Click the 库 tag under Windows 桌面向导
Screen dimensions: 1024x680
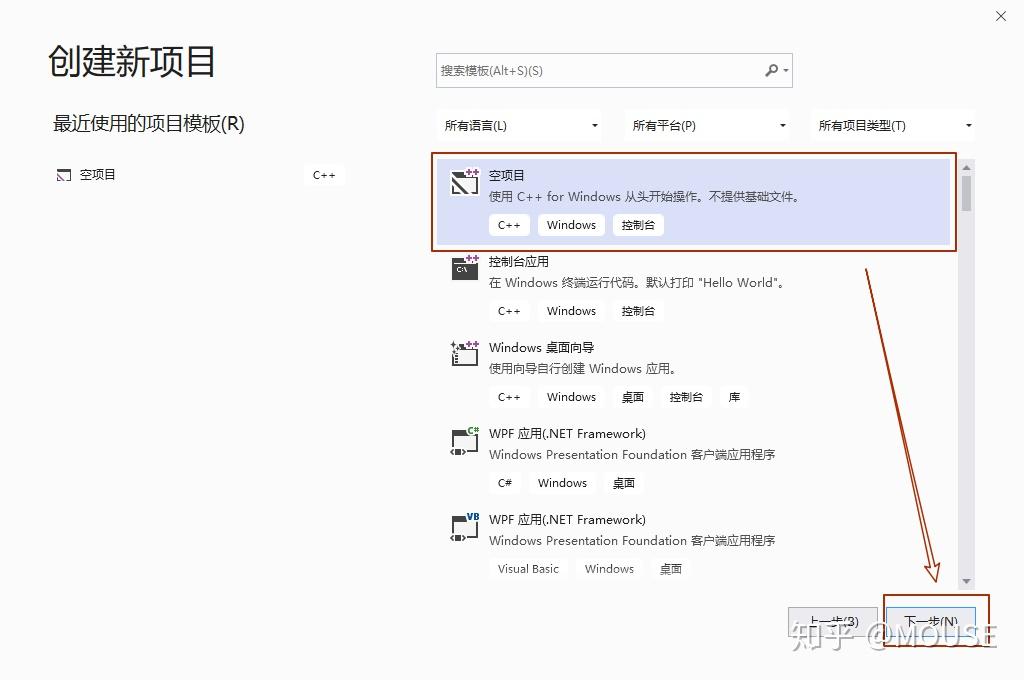click(x=734, y=396)
